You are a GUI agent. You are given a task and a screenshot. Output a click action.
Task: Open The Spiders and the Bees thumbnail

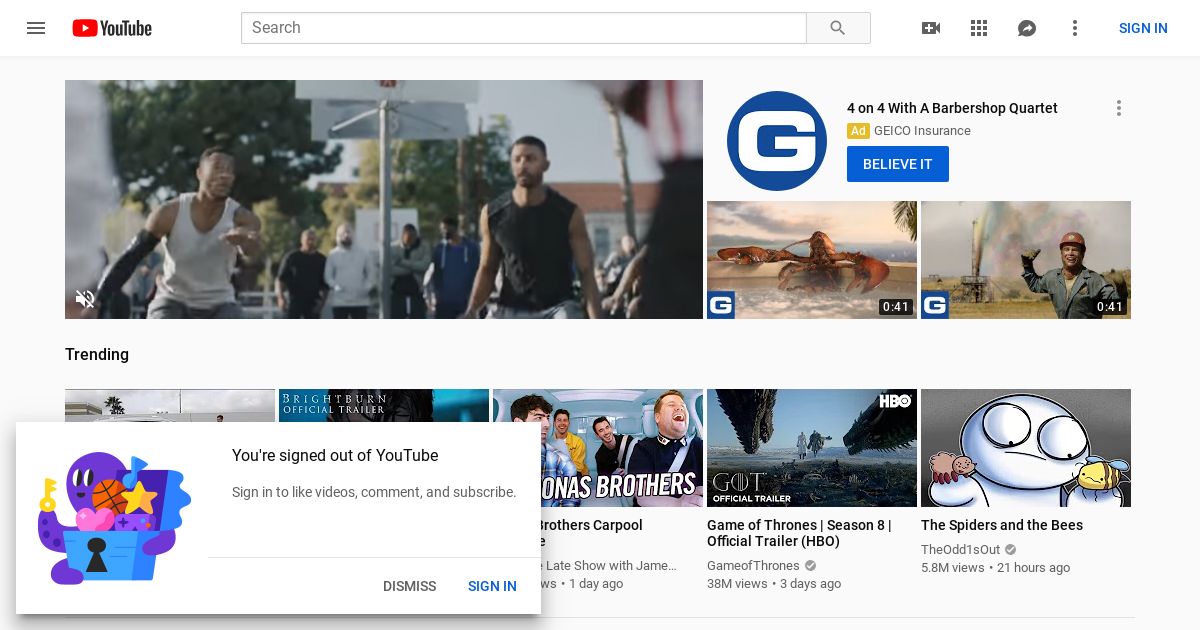1026,448
